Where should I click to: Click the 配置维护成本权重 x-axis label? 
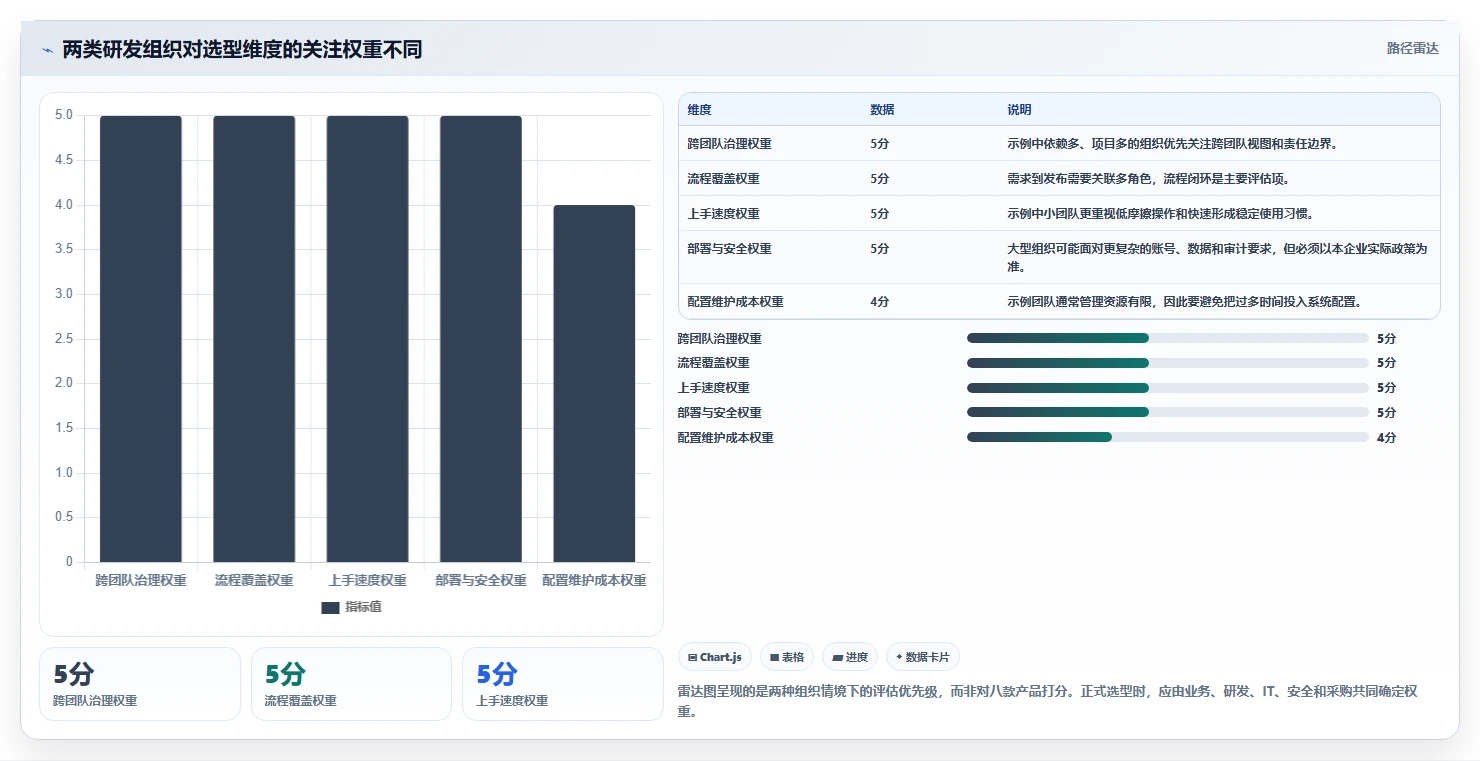(x=594, y=581)
